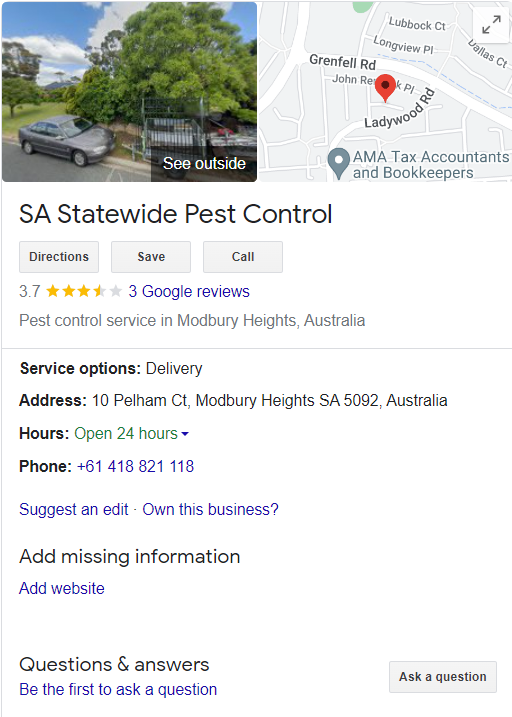Expand the map with the fullscreen arrows icon

(491, 25)
